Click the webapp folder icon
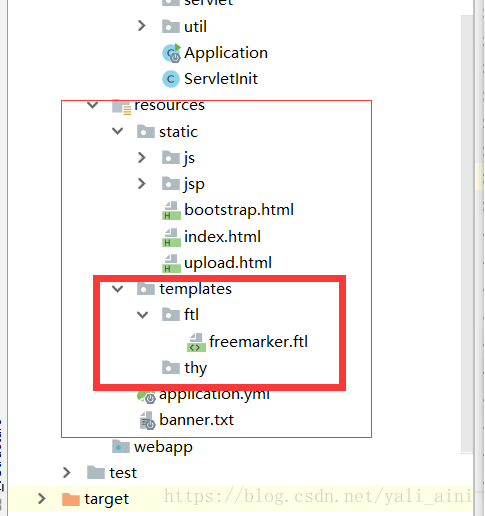 click(121, 447)
